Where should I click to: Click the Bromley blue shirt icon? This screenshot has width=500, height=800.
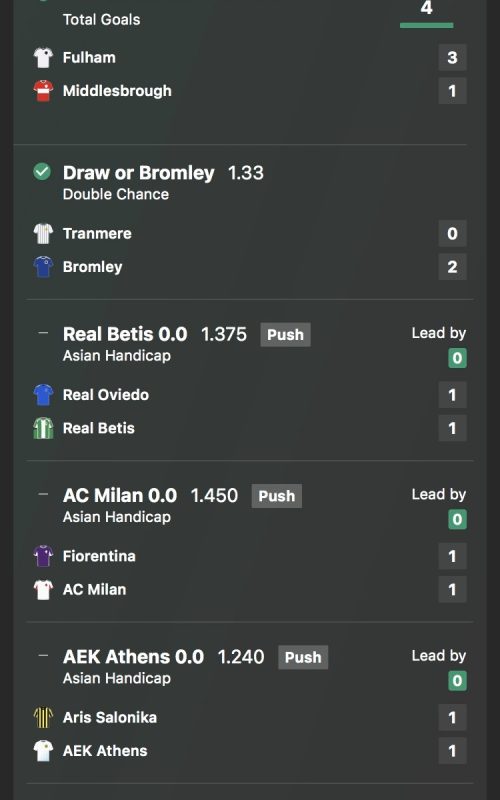point(43,267)
